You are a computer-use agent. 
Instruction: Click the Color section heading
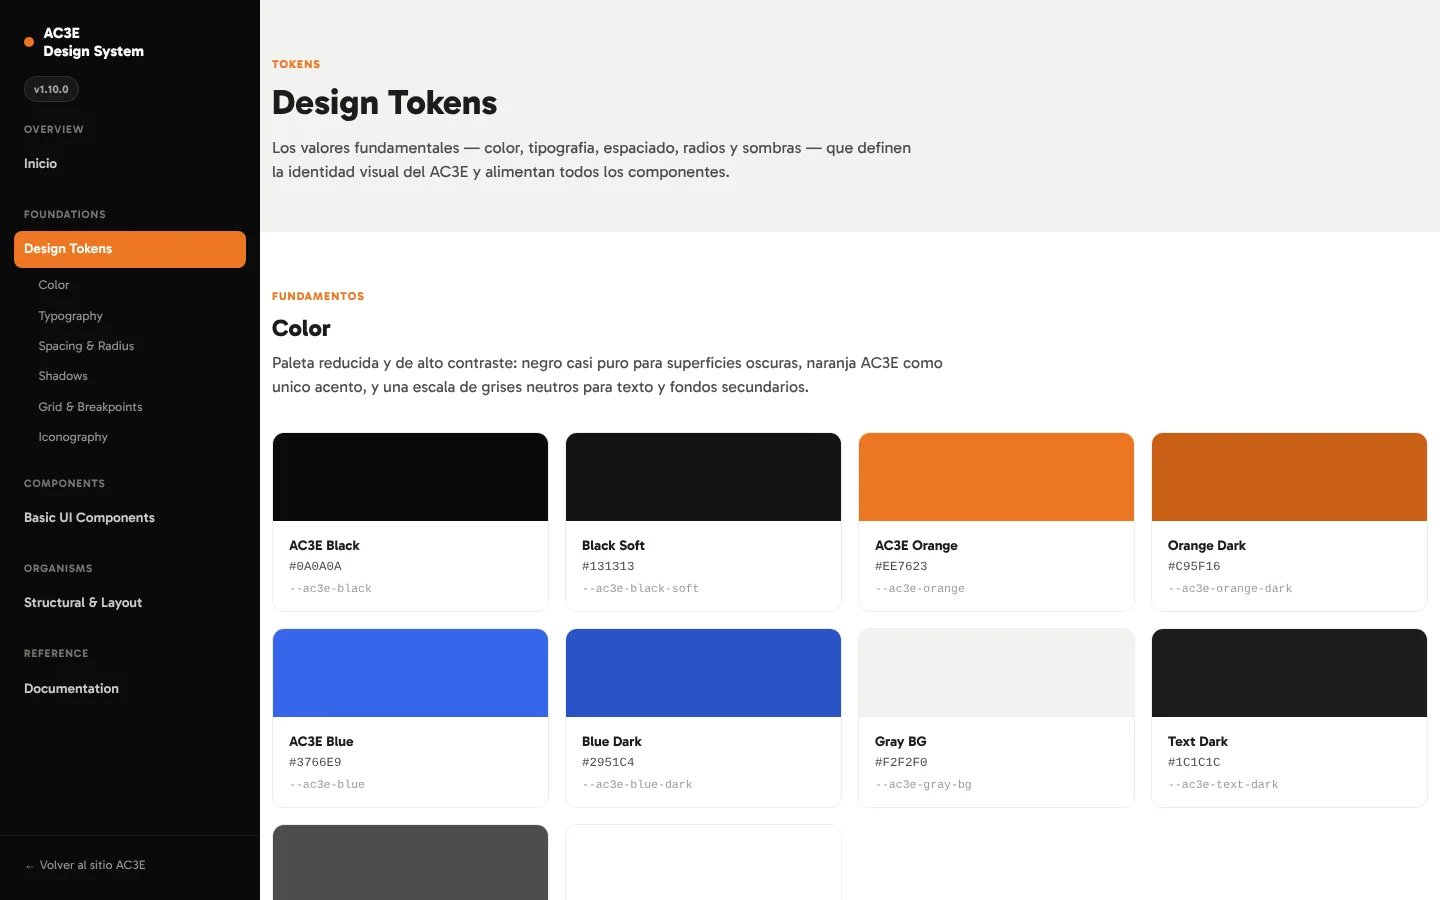click(301, 328)
